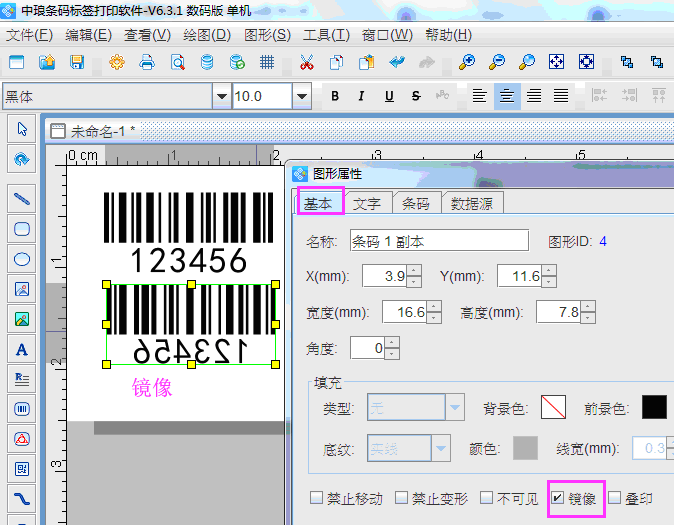This screenshot has height=525, width=674.
Task: Select the barcode drawing tool
Action: click(21, 408)
